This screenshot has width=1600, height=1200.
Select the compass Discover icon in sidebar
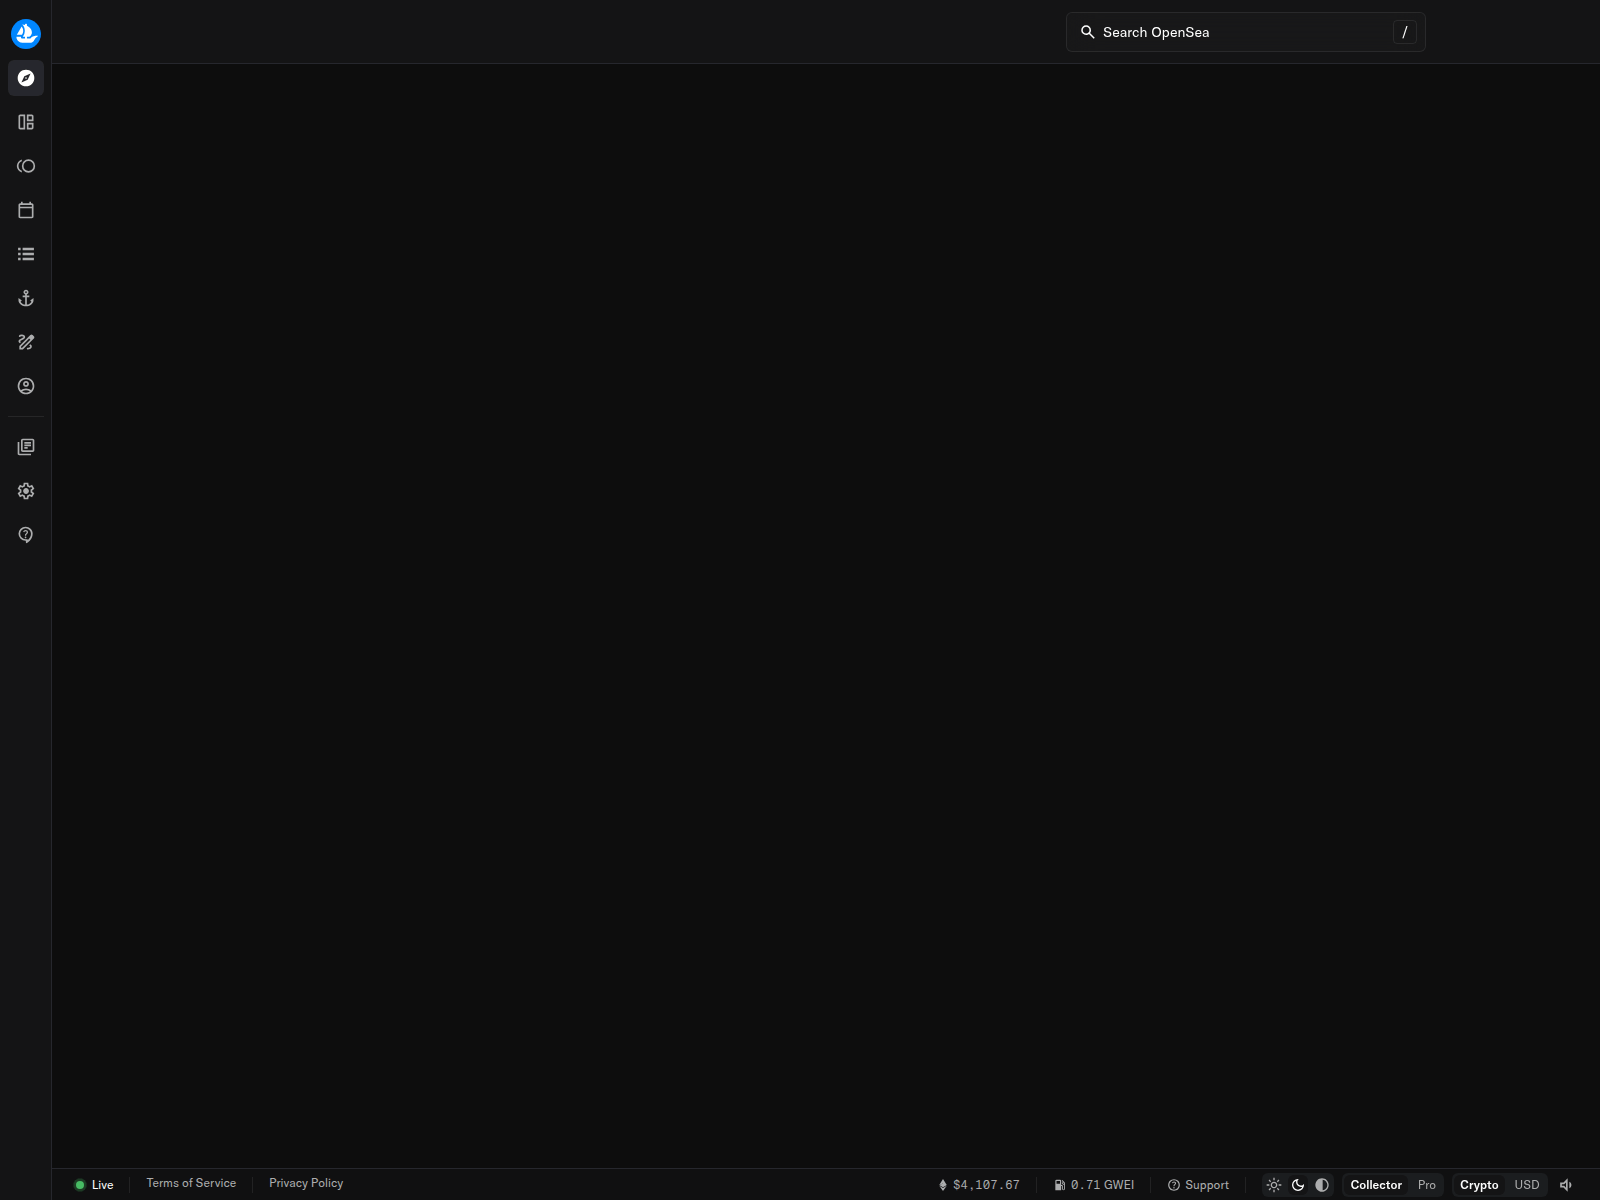click(26, 78)
